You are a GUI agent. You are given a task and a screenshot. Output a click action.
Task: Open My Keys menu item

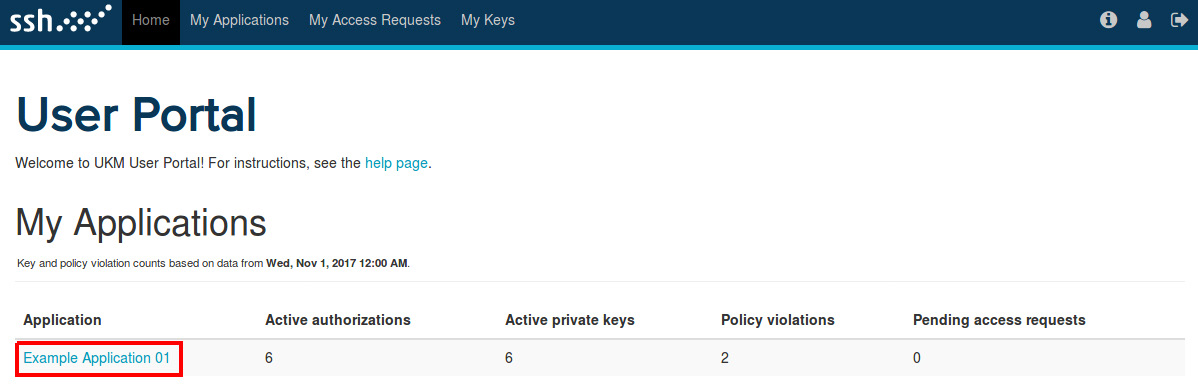(x=487, y=21)
